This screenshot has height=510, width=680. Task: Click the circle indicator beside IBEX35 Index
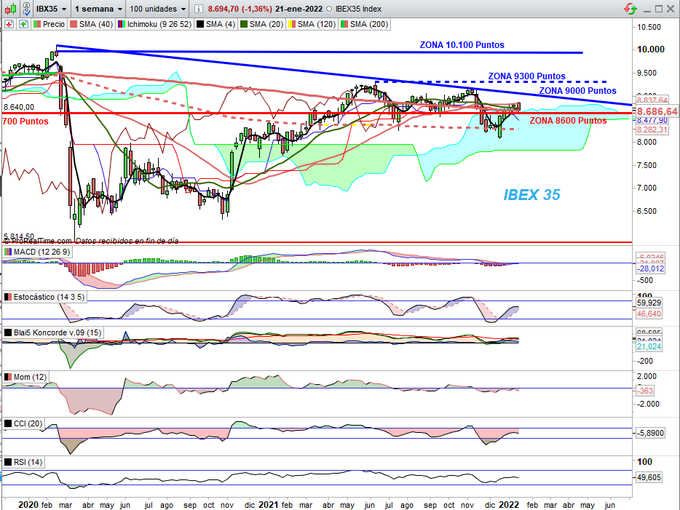pyautogui.click(x=329, y=9)
